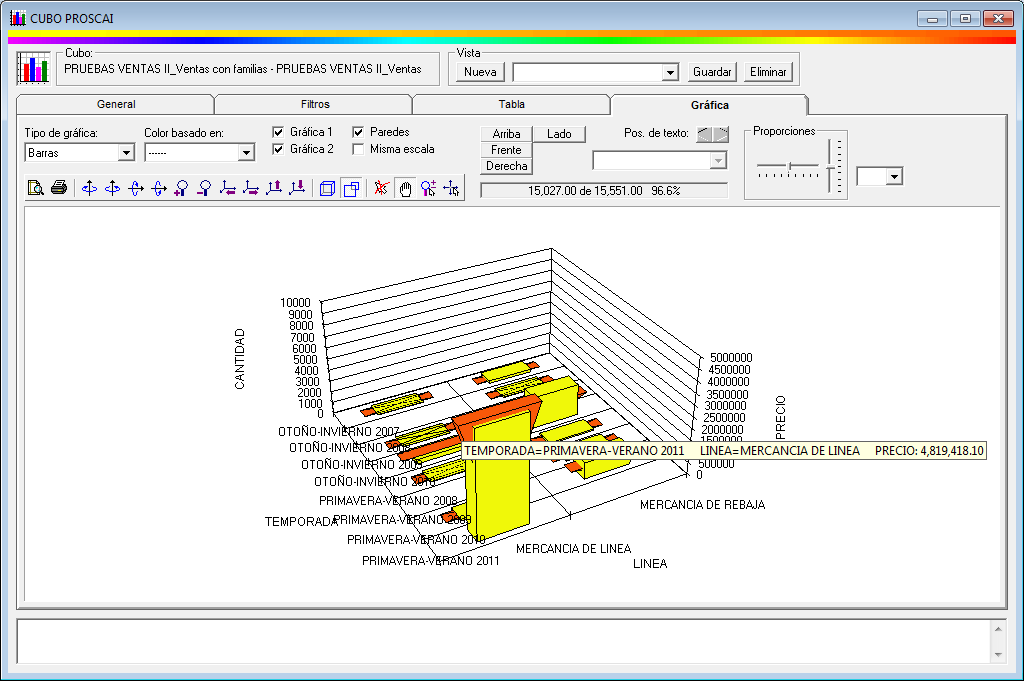This screenshot has height=681, width=1024.
Task: Click the MERCANCIA DE LINEA axis label
Action: point(573,549)
